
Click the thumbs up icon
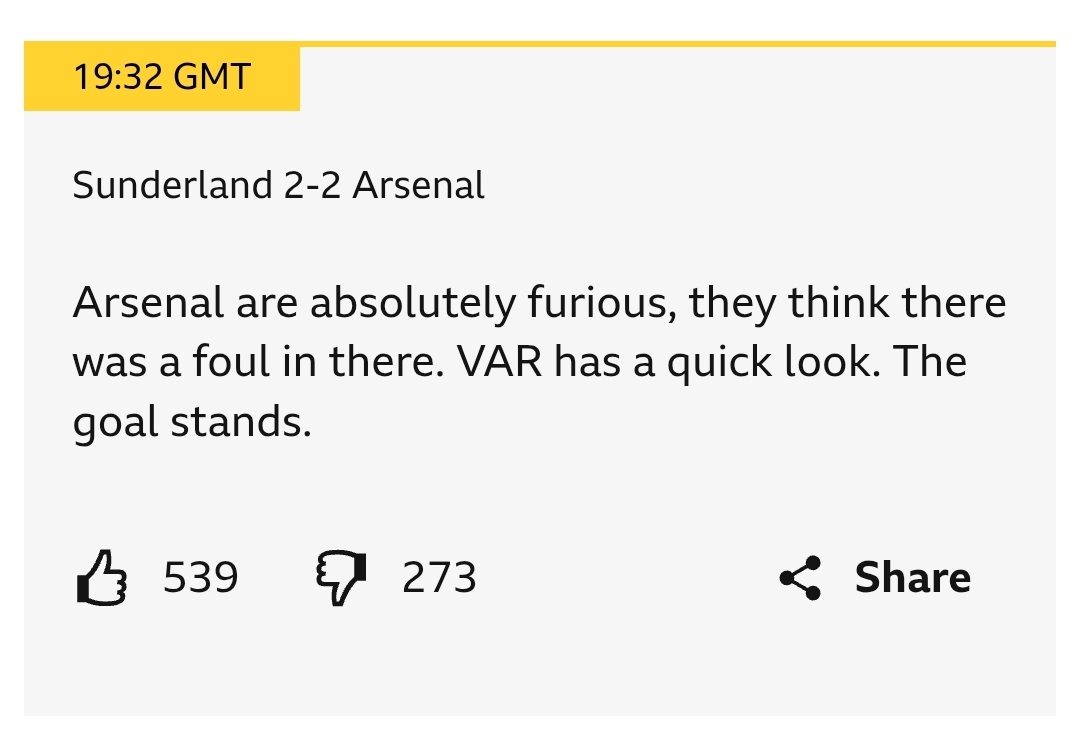pos(102,579)
